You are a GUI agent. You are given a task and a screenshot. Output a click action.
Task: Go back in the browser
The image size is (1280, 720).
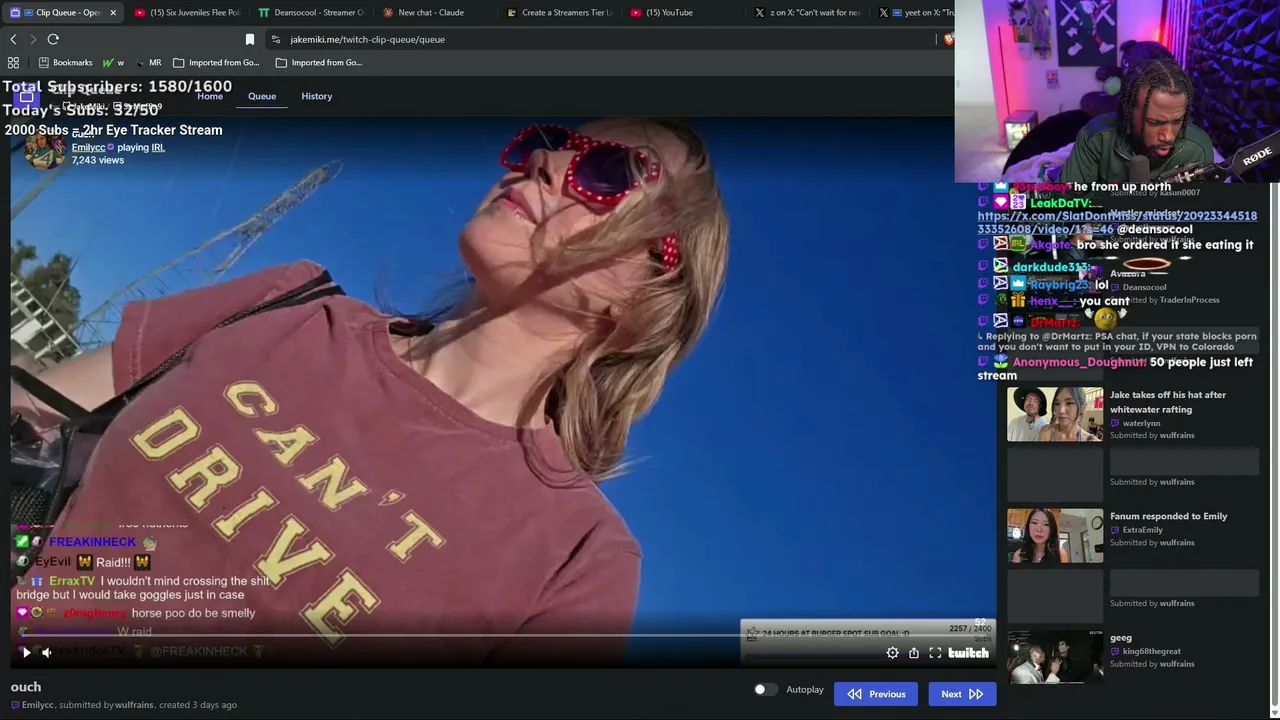coord(13,39)
